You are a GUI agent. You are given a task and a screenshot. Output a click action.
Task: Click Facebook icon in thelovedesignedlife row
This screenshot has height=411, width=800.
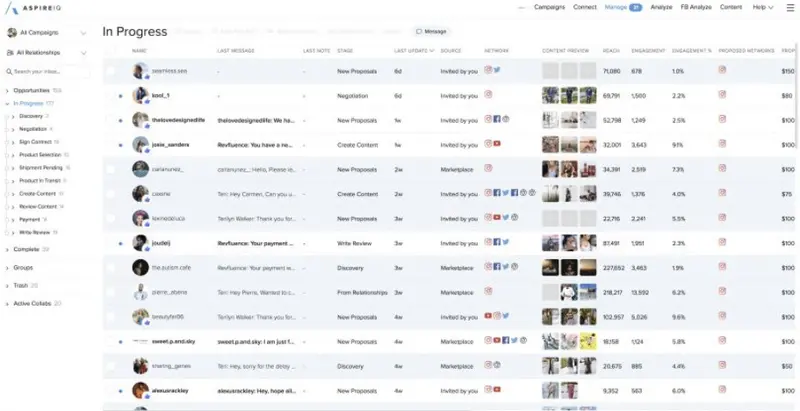pyautogui.click(x=497, y=119)
